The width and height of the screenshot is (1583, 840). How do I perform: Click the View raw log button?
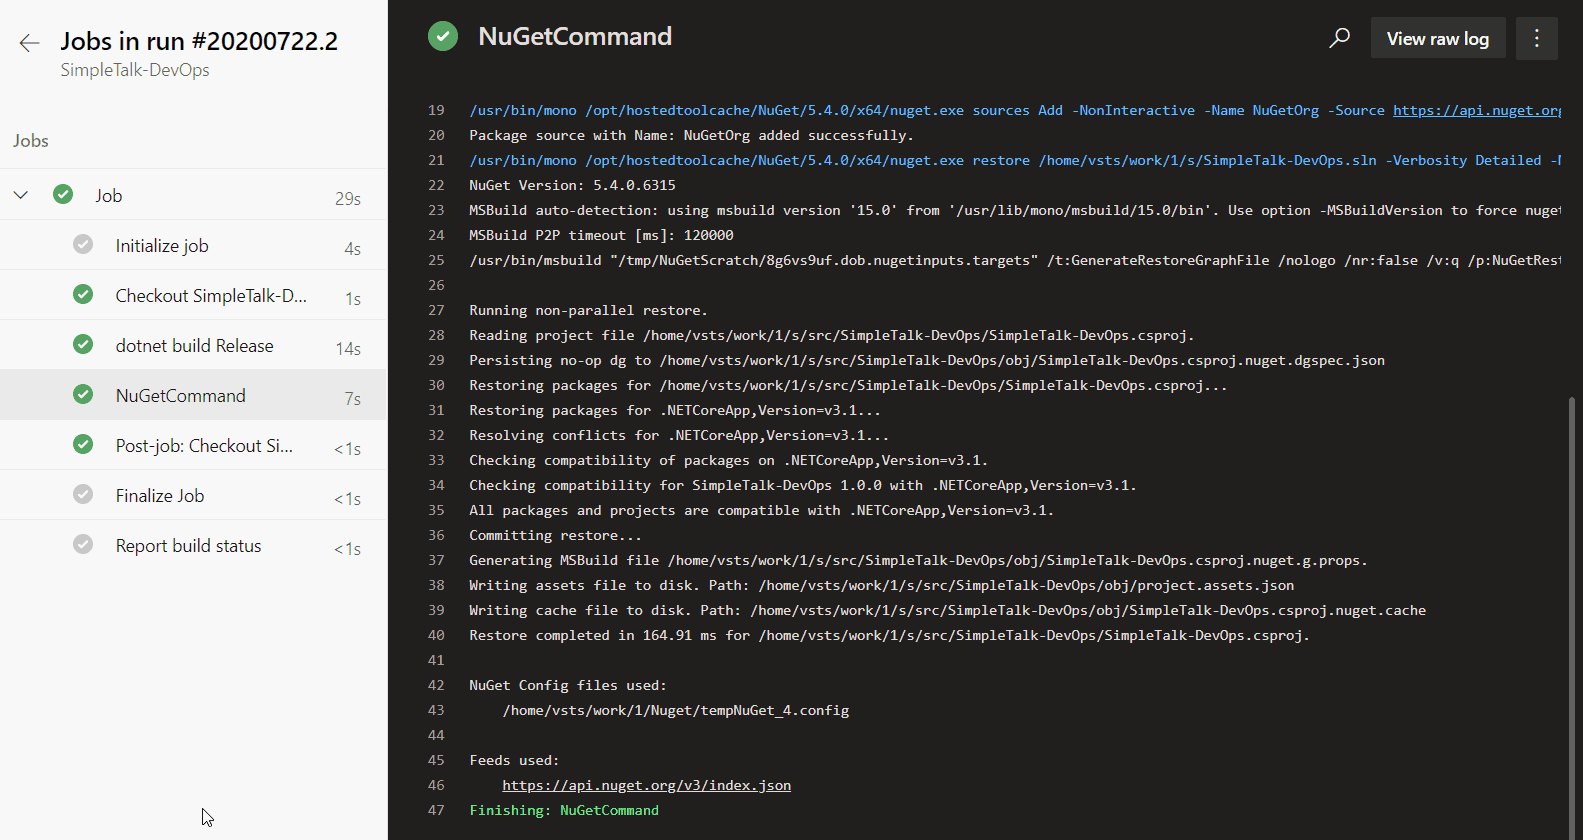[1437, 38]
